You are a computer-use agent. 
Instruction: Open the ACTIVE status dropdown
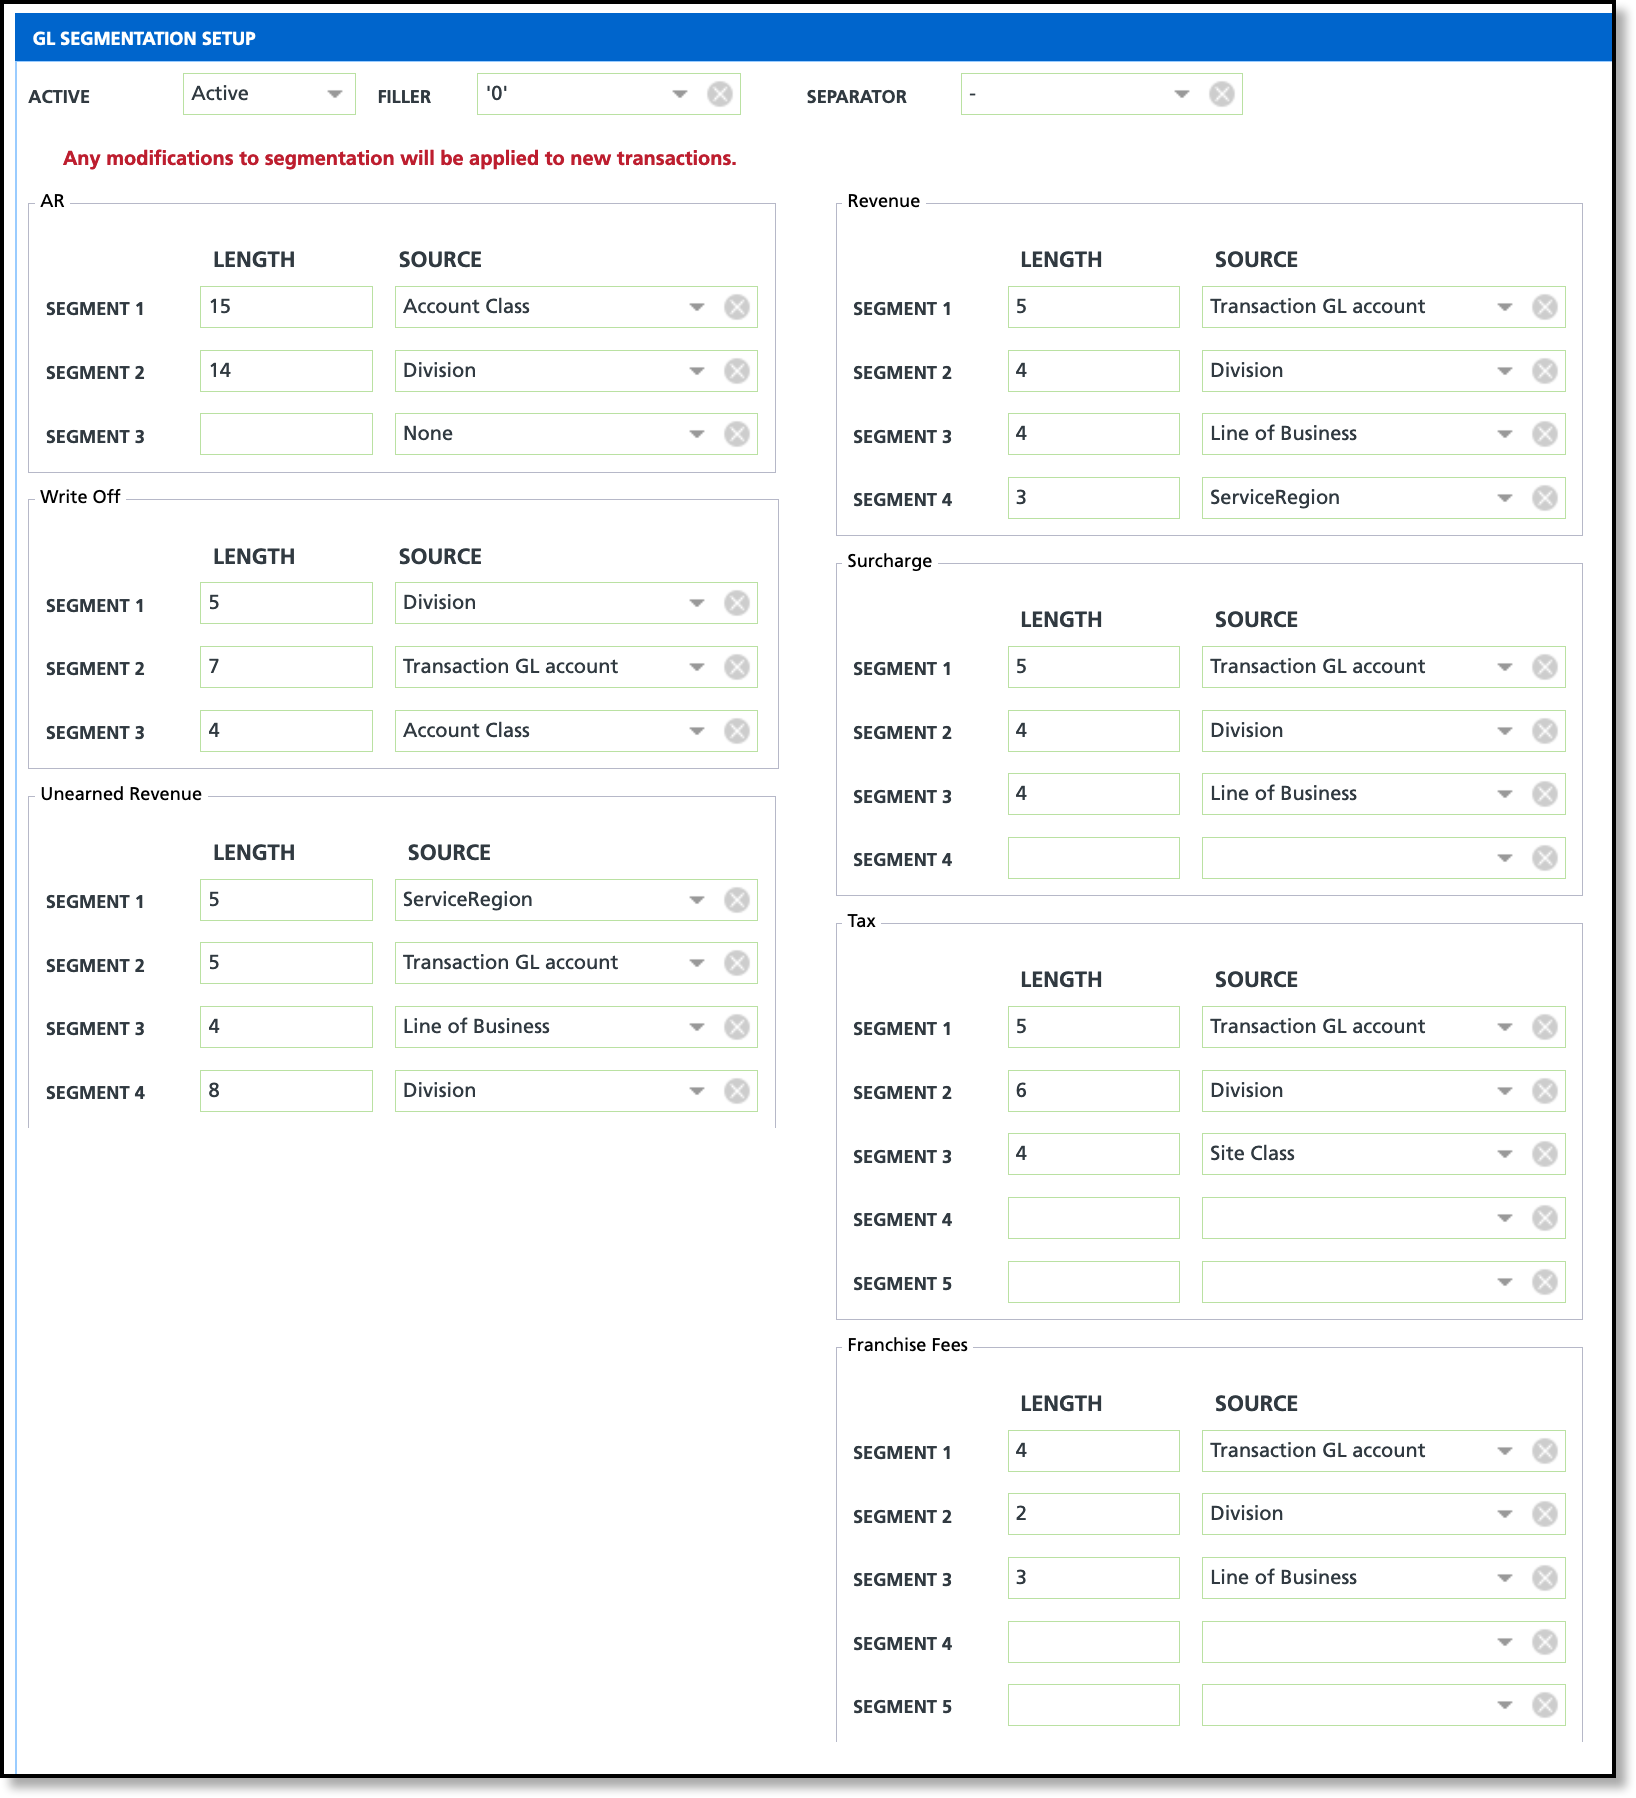(x=269, y=94)
